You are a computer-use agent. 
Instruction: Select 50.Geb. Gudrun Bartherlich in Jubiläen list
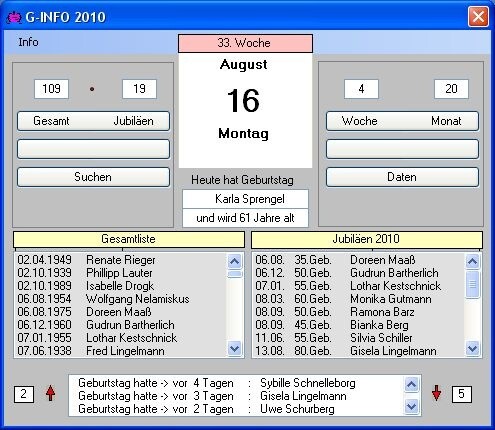click(359, 273)
